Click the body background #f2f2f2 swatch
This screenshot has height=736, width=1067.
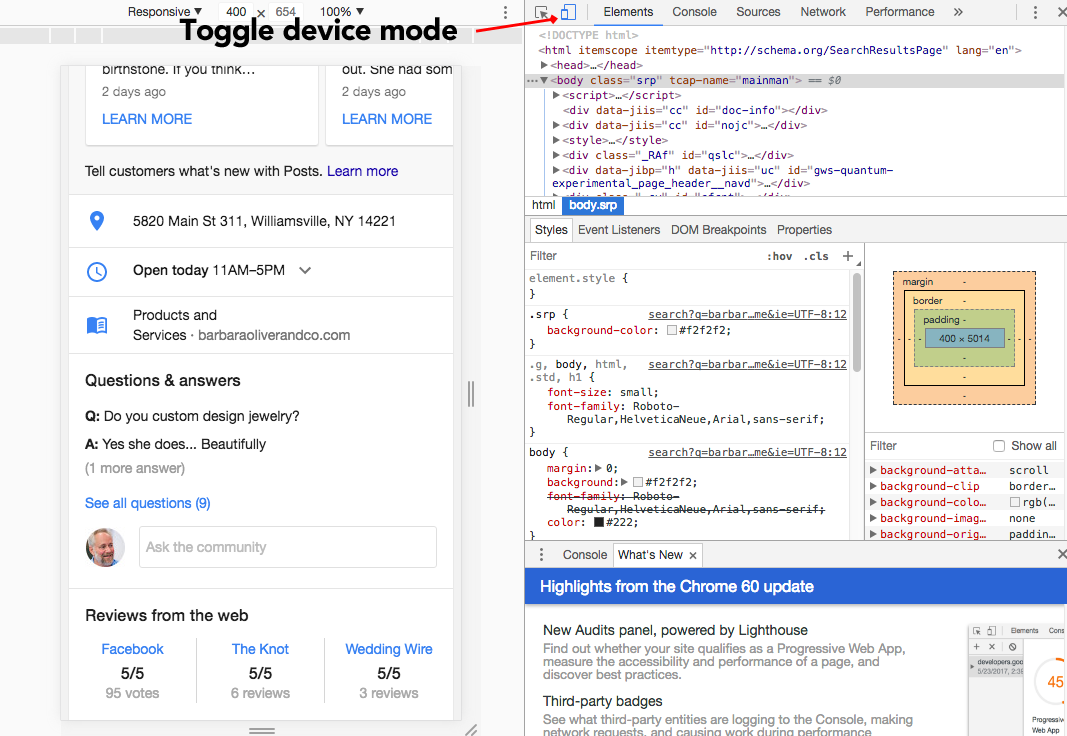click(x=638, y=482)
